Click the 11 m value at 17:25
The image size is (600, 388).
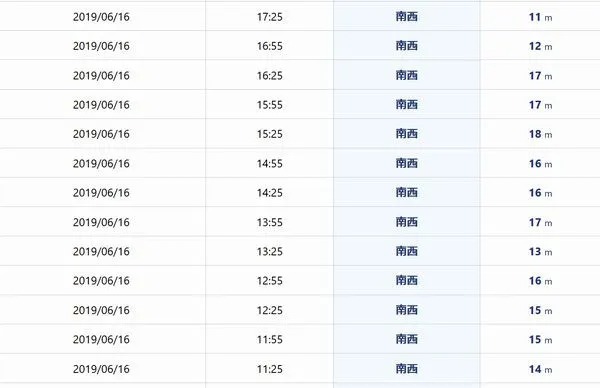540,17
